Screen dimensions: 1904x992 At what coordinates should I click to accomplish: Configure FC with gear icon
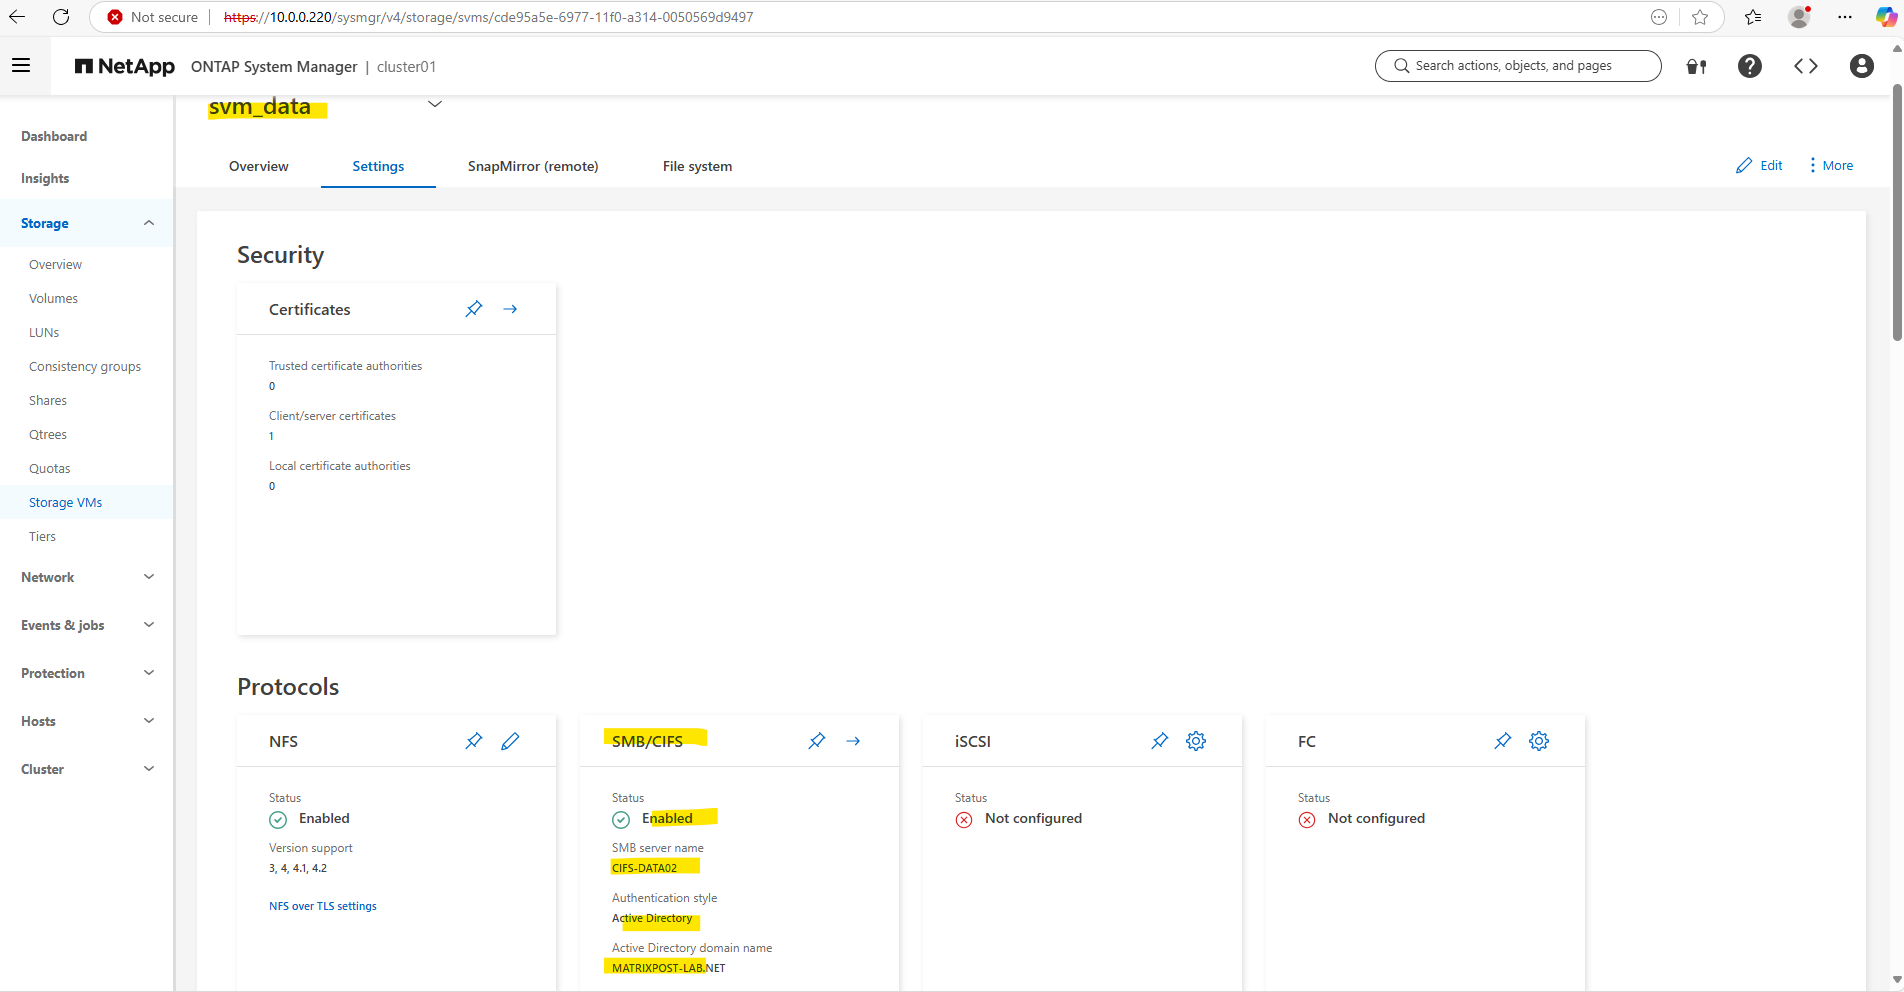click(x=1539, y=741)
